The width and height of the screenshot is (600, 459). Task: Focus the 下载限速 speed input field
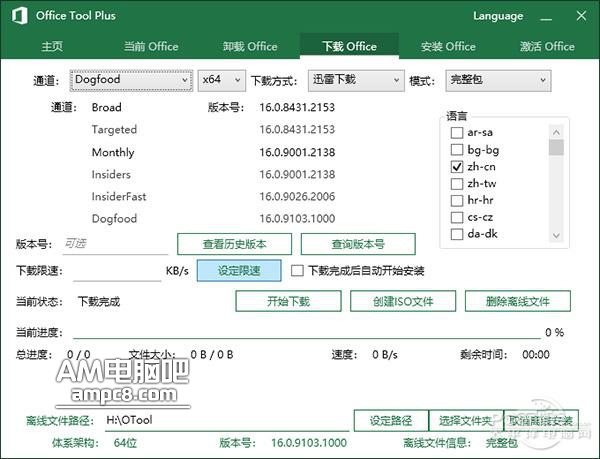[117, 271]
